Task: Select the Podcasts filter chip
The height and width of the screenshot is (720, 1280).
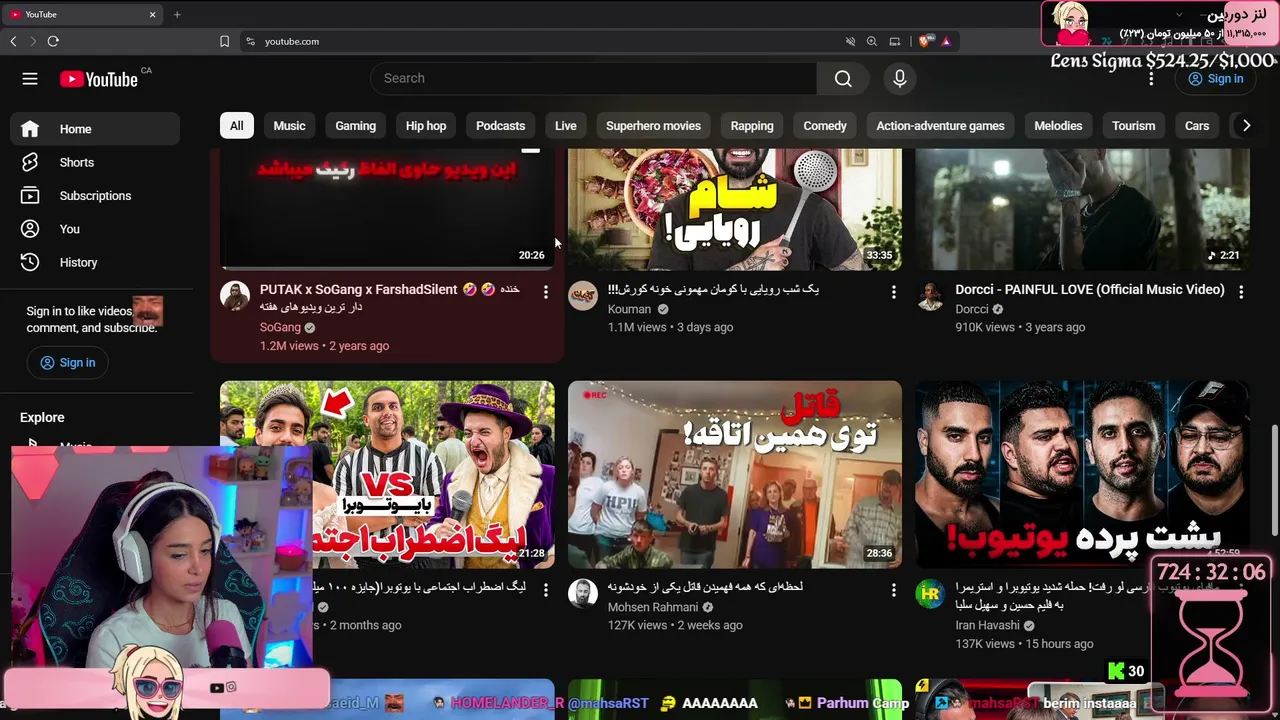Action: 500,126
